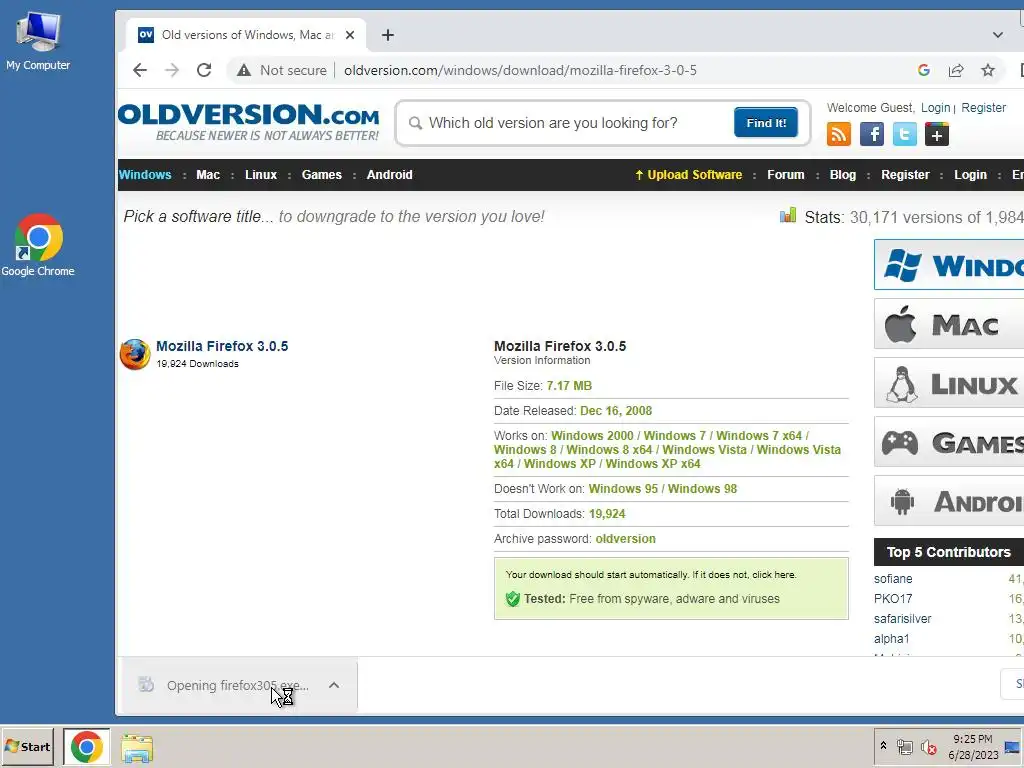Select the Linux category banner in sidebar
This screenshot has width=1024, height=768.
(949, 383)
